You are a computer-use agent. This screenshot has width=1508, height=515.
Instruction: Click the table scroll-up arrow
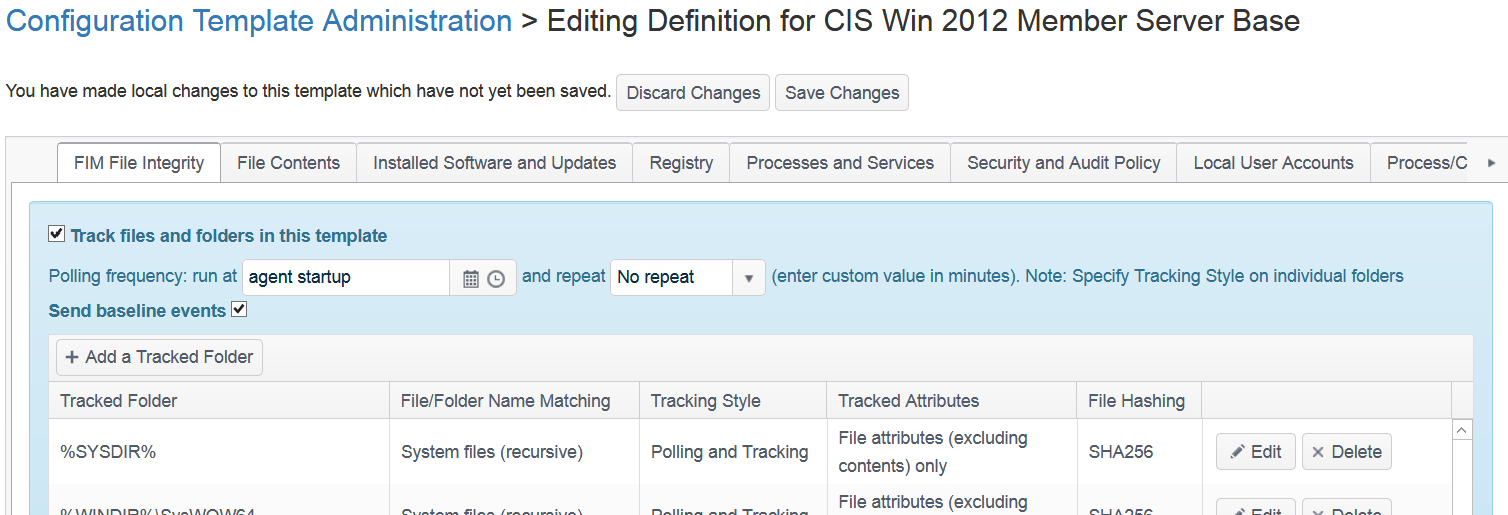(x=1461, y=430)
